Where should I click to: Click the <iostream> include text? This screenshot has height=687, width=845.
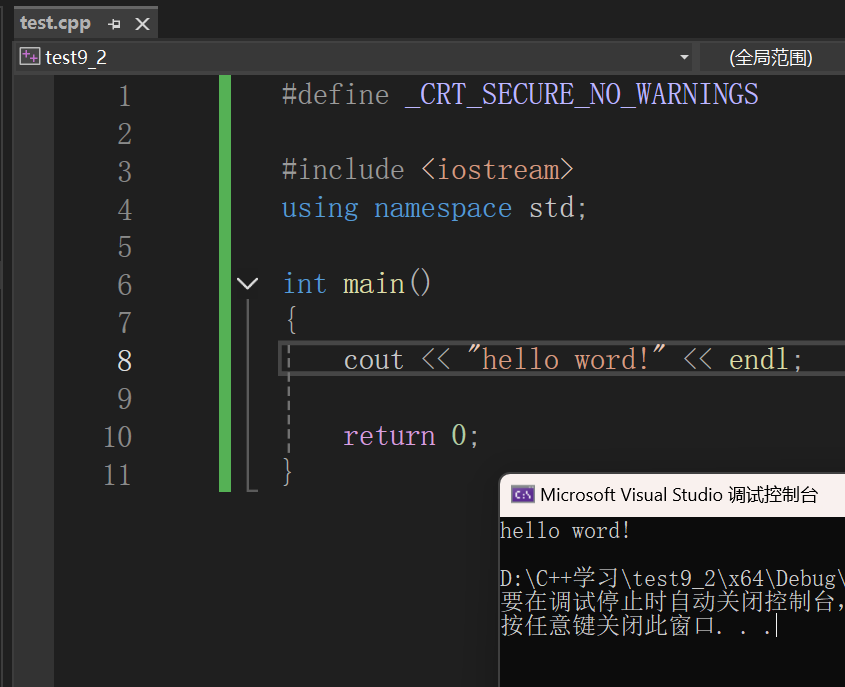[x=497, y=170]
